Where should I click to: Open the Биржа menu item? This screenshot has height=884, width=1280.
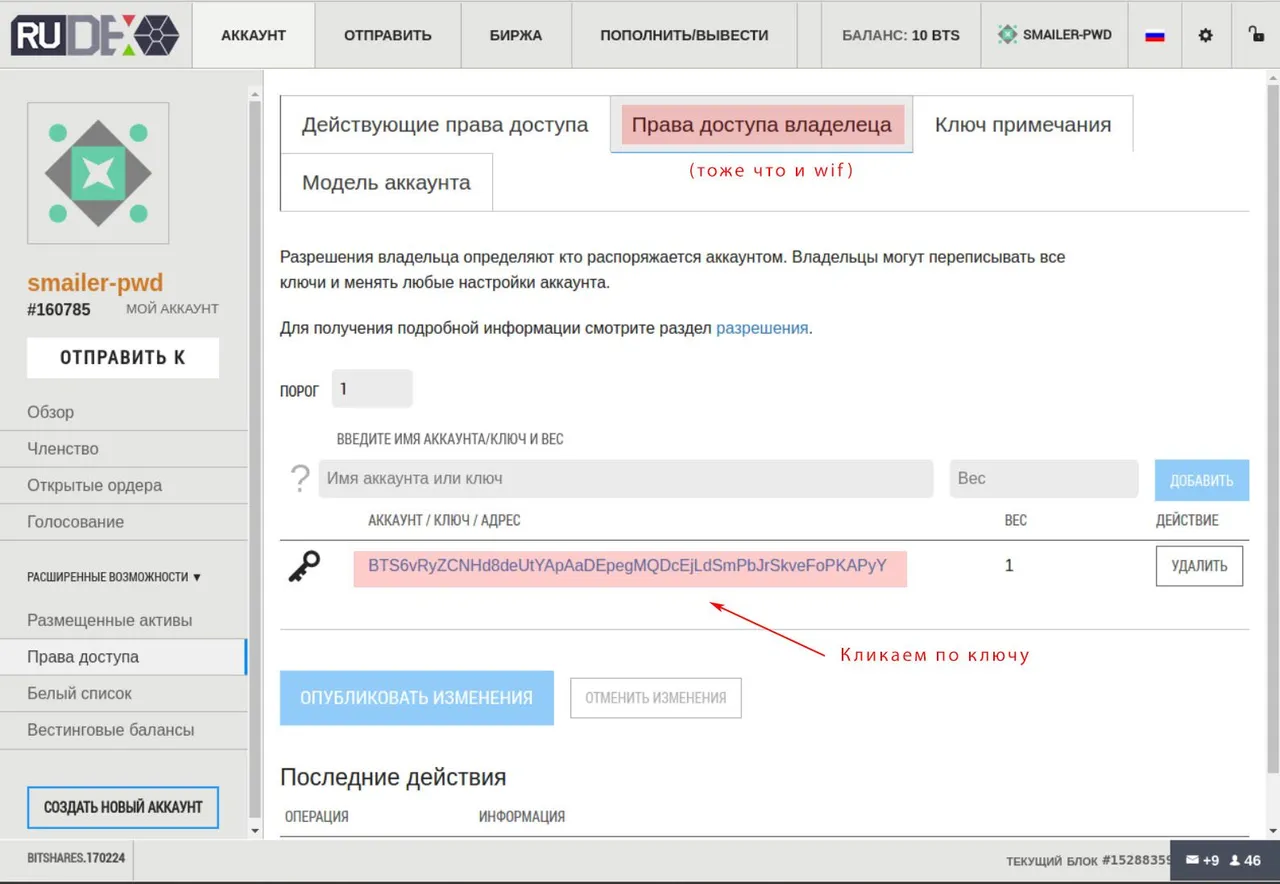[x=516, y=35]
